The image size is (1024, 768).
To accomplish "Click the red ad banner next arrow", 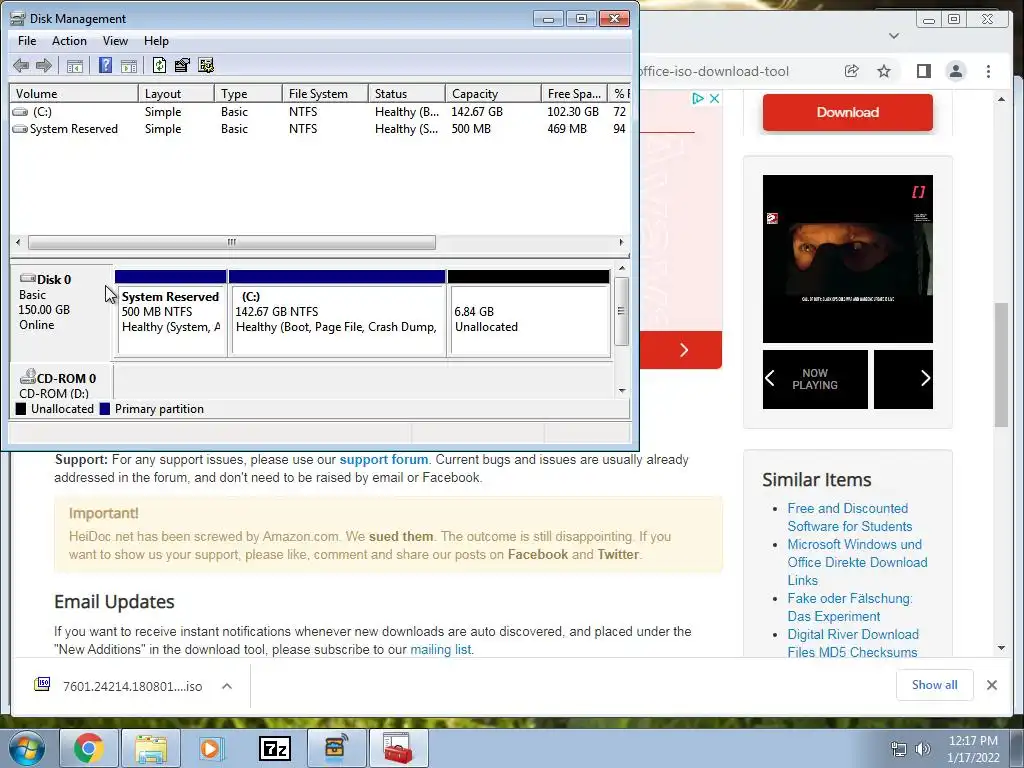I will coord(683,350).
